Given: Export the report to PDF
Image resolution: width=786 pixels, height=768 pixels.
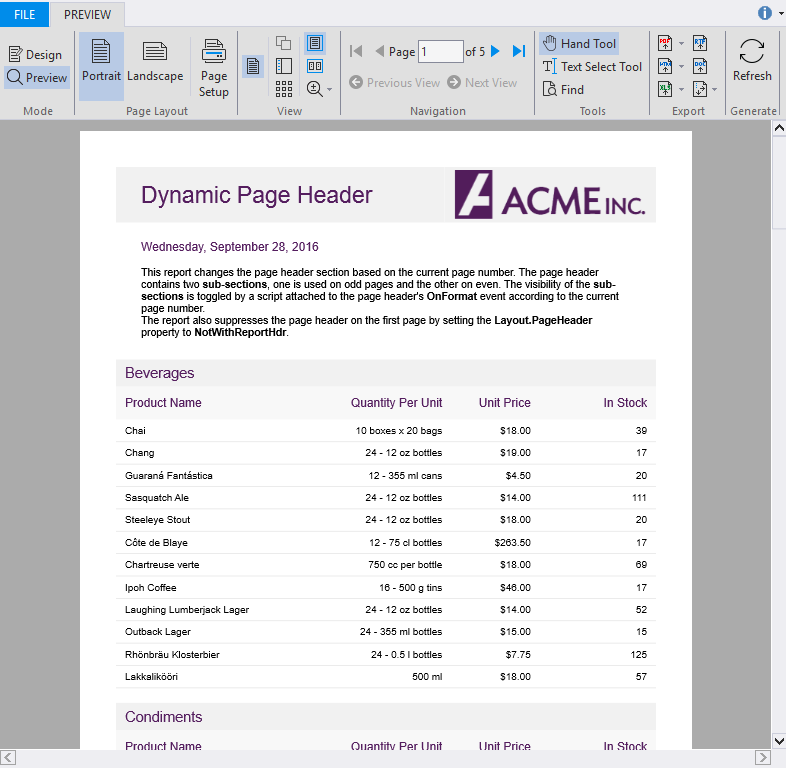Looking at the screenshot, I should point(665,43).
